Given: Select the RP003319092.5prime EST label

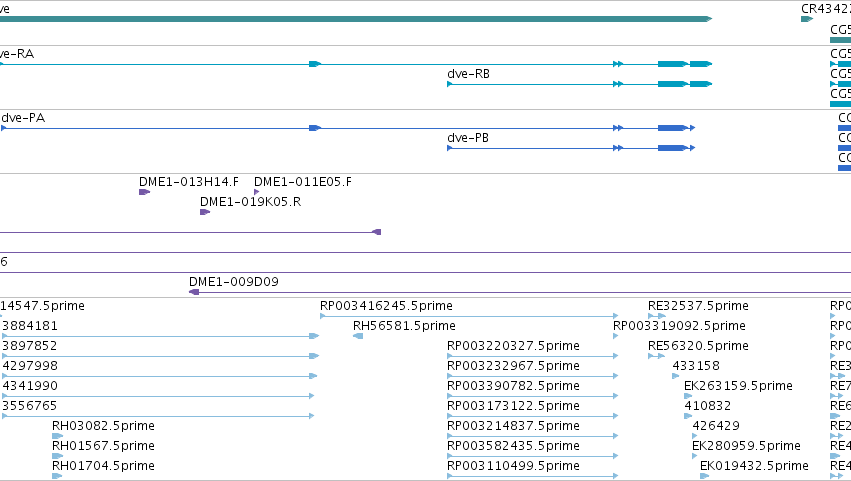Looking at the screenshot, I should [679, 326].
